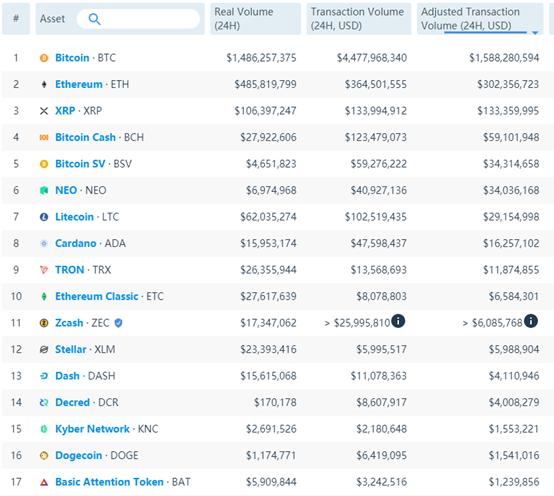Click the Bitcoin SV logo icon

tap(44, 164)
